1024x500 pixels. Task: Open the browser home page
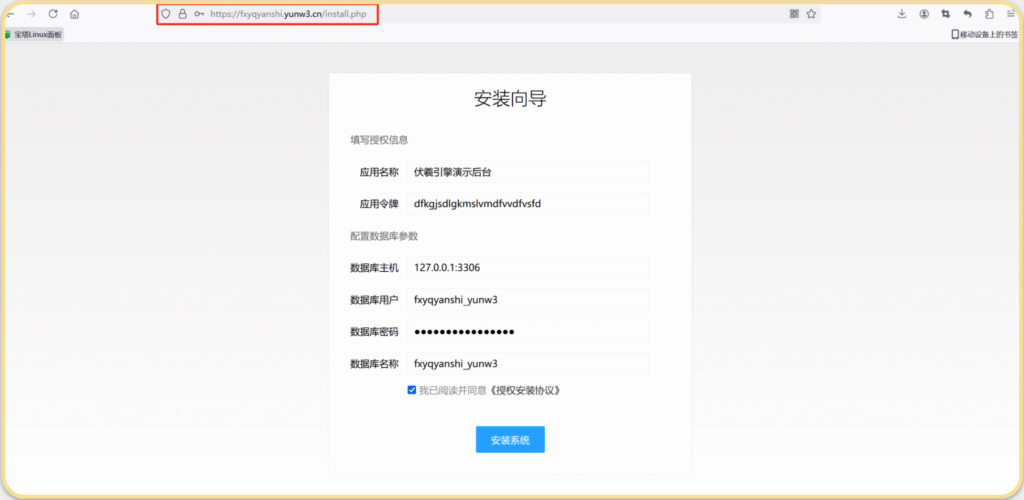[74, 14]
